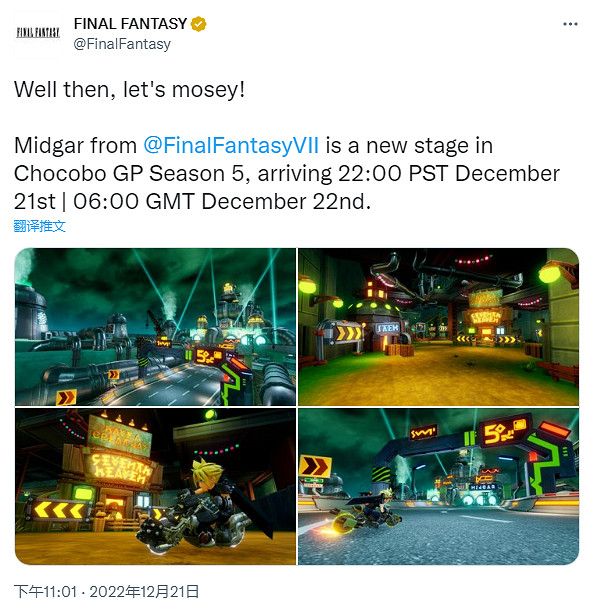View the Seventh Heaven bar screenshot

tap(155, 486)
